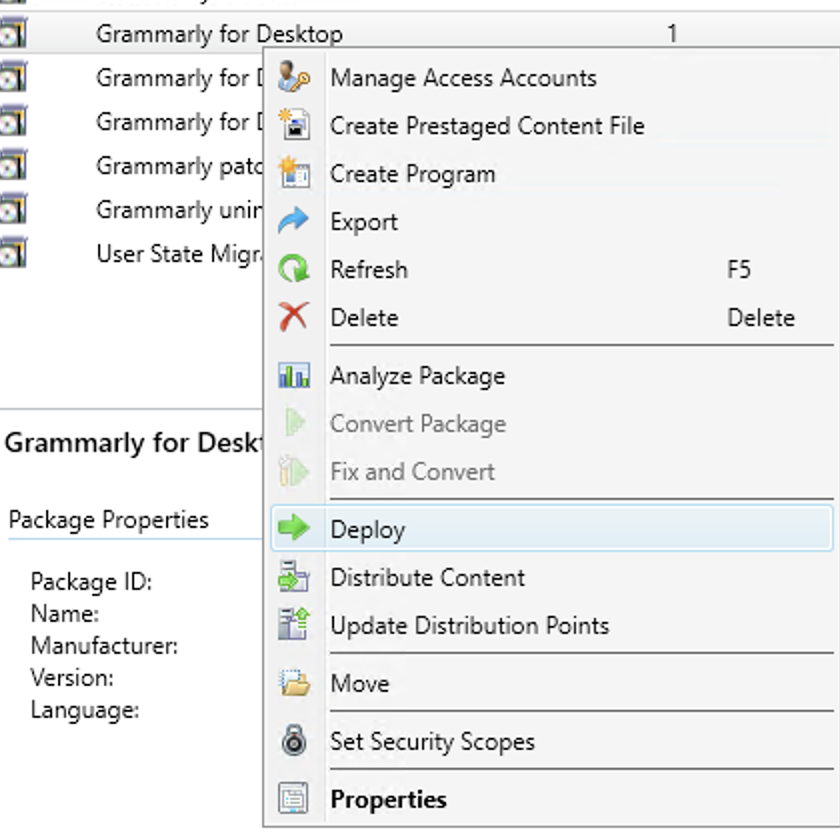Click the blue Export arrow icon
Image resolution: width=840 pixels, height=834 pixels.
point(294,222)
